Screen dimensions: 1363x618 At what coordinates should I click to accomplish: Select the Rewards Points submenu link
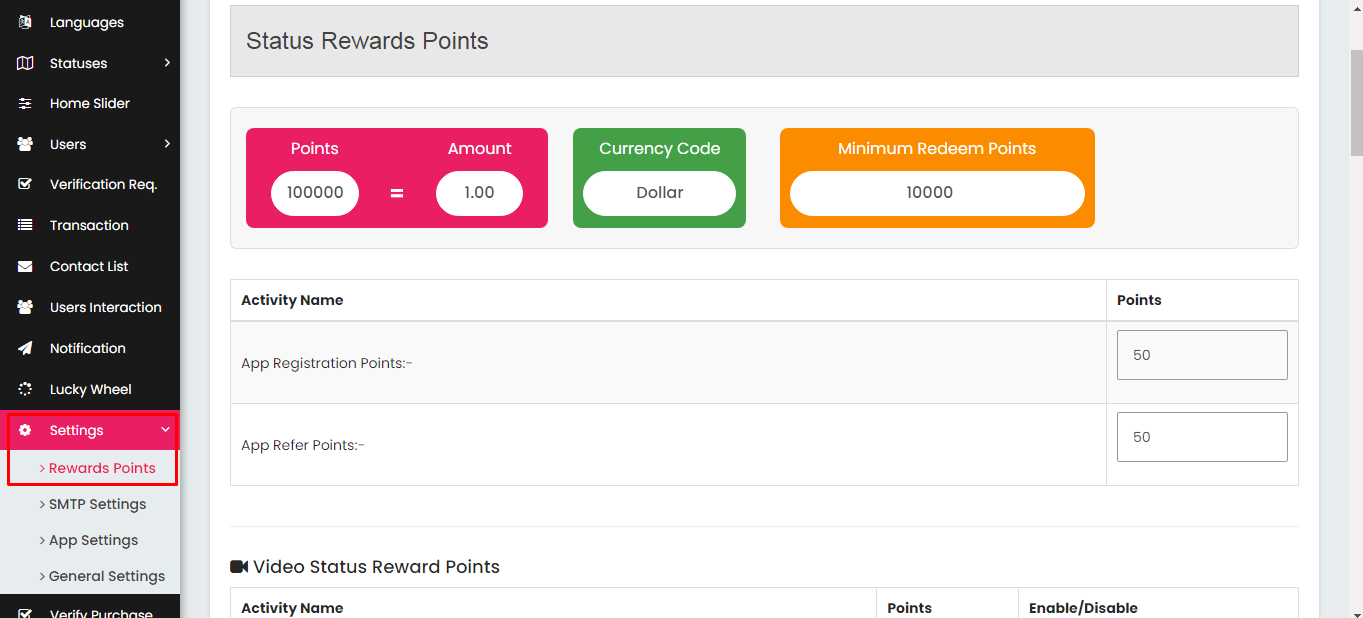[97, 468]
